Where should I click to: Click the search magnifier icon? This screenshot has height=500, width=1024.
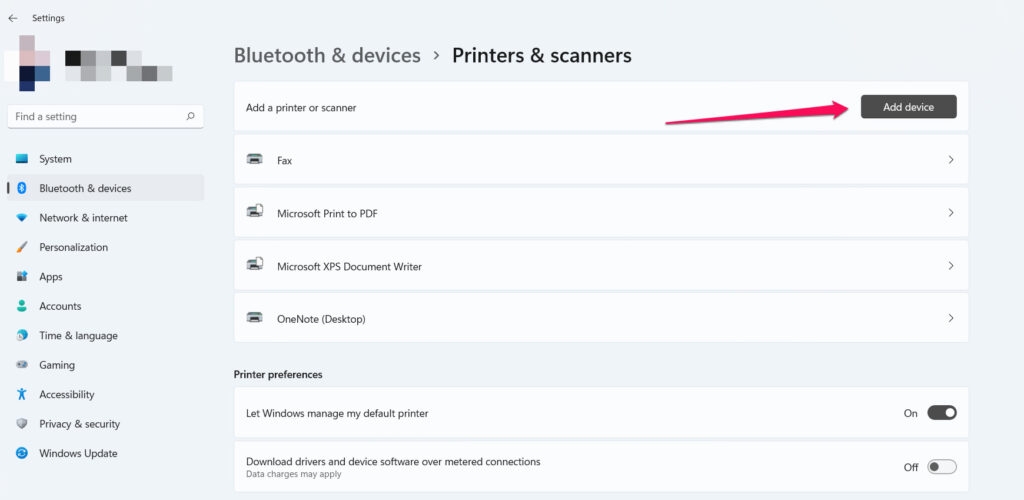[x=190, y=116]
